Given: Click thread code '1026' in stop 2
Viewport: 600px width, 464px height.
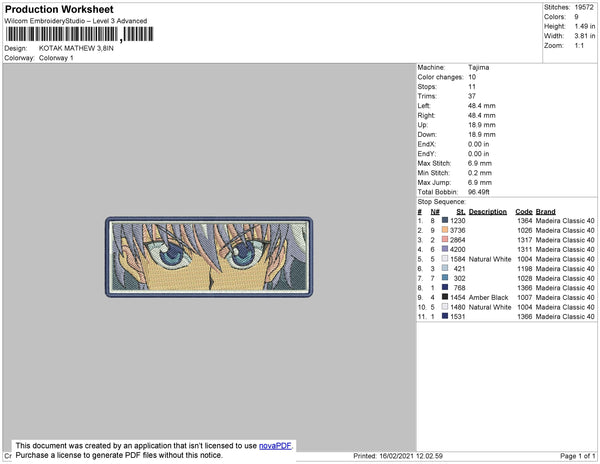Looking at the screenshot, I should pos(524,230).
